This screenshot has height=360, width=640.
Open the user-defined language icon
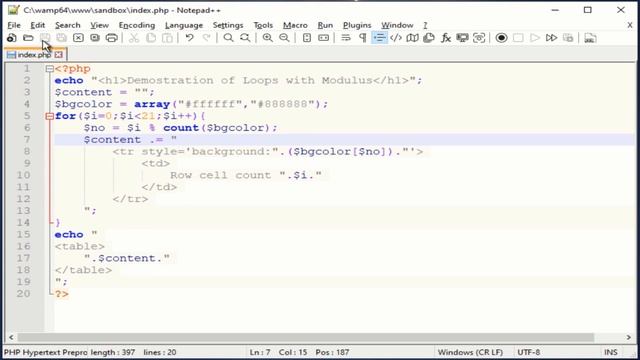(396, 38)
